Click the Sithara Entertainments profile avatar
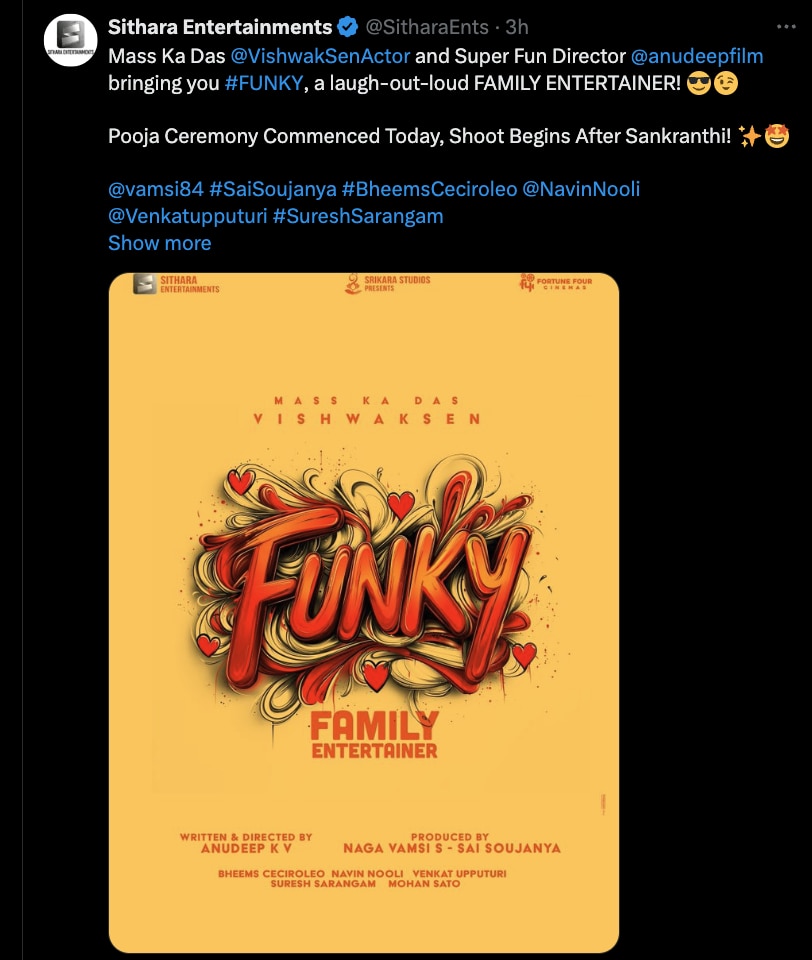The width and height of the screenshot is (812, 960). 70,42
